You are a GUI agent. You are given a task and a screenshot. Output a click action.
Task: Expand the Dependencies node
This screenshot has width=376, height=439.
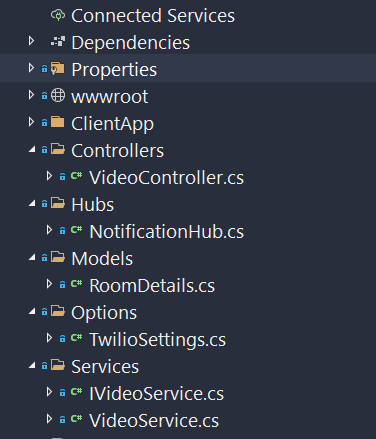point(31,41)
